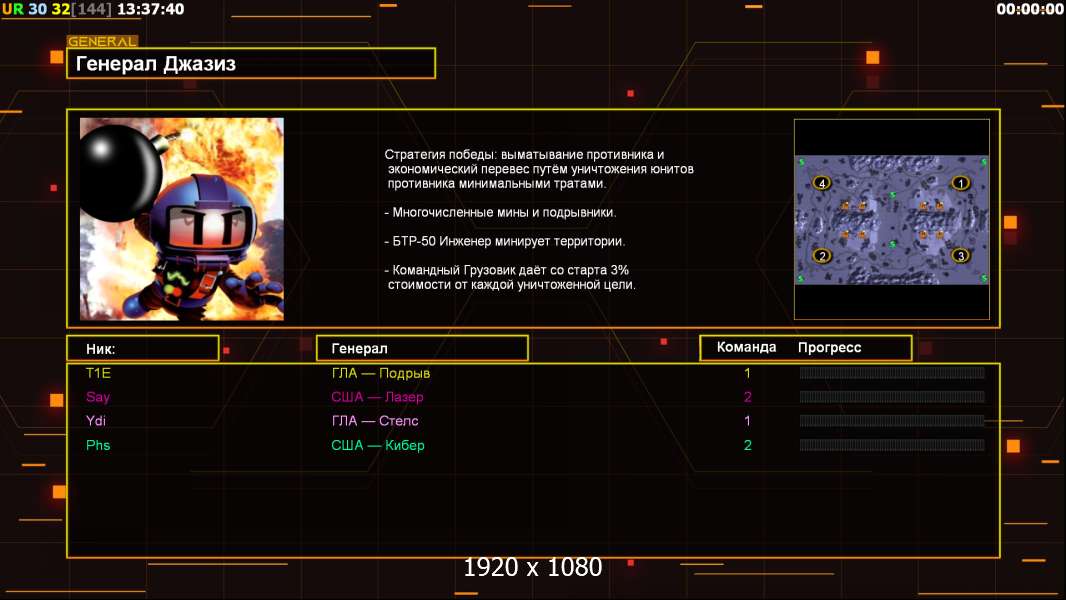Viewport: 1066px width, 600px height.
Task: Click the 'Генерал Джазиз' title field
Action: coord(251,63)
